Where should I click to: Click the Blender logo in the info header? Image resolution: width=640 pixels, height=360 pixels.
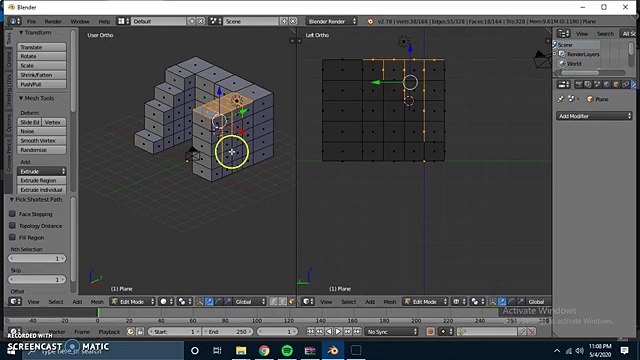coord(370,21)
